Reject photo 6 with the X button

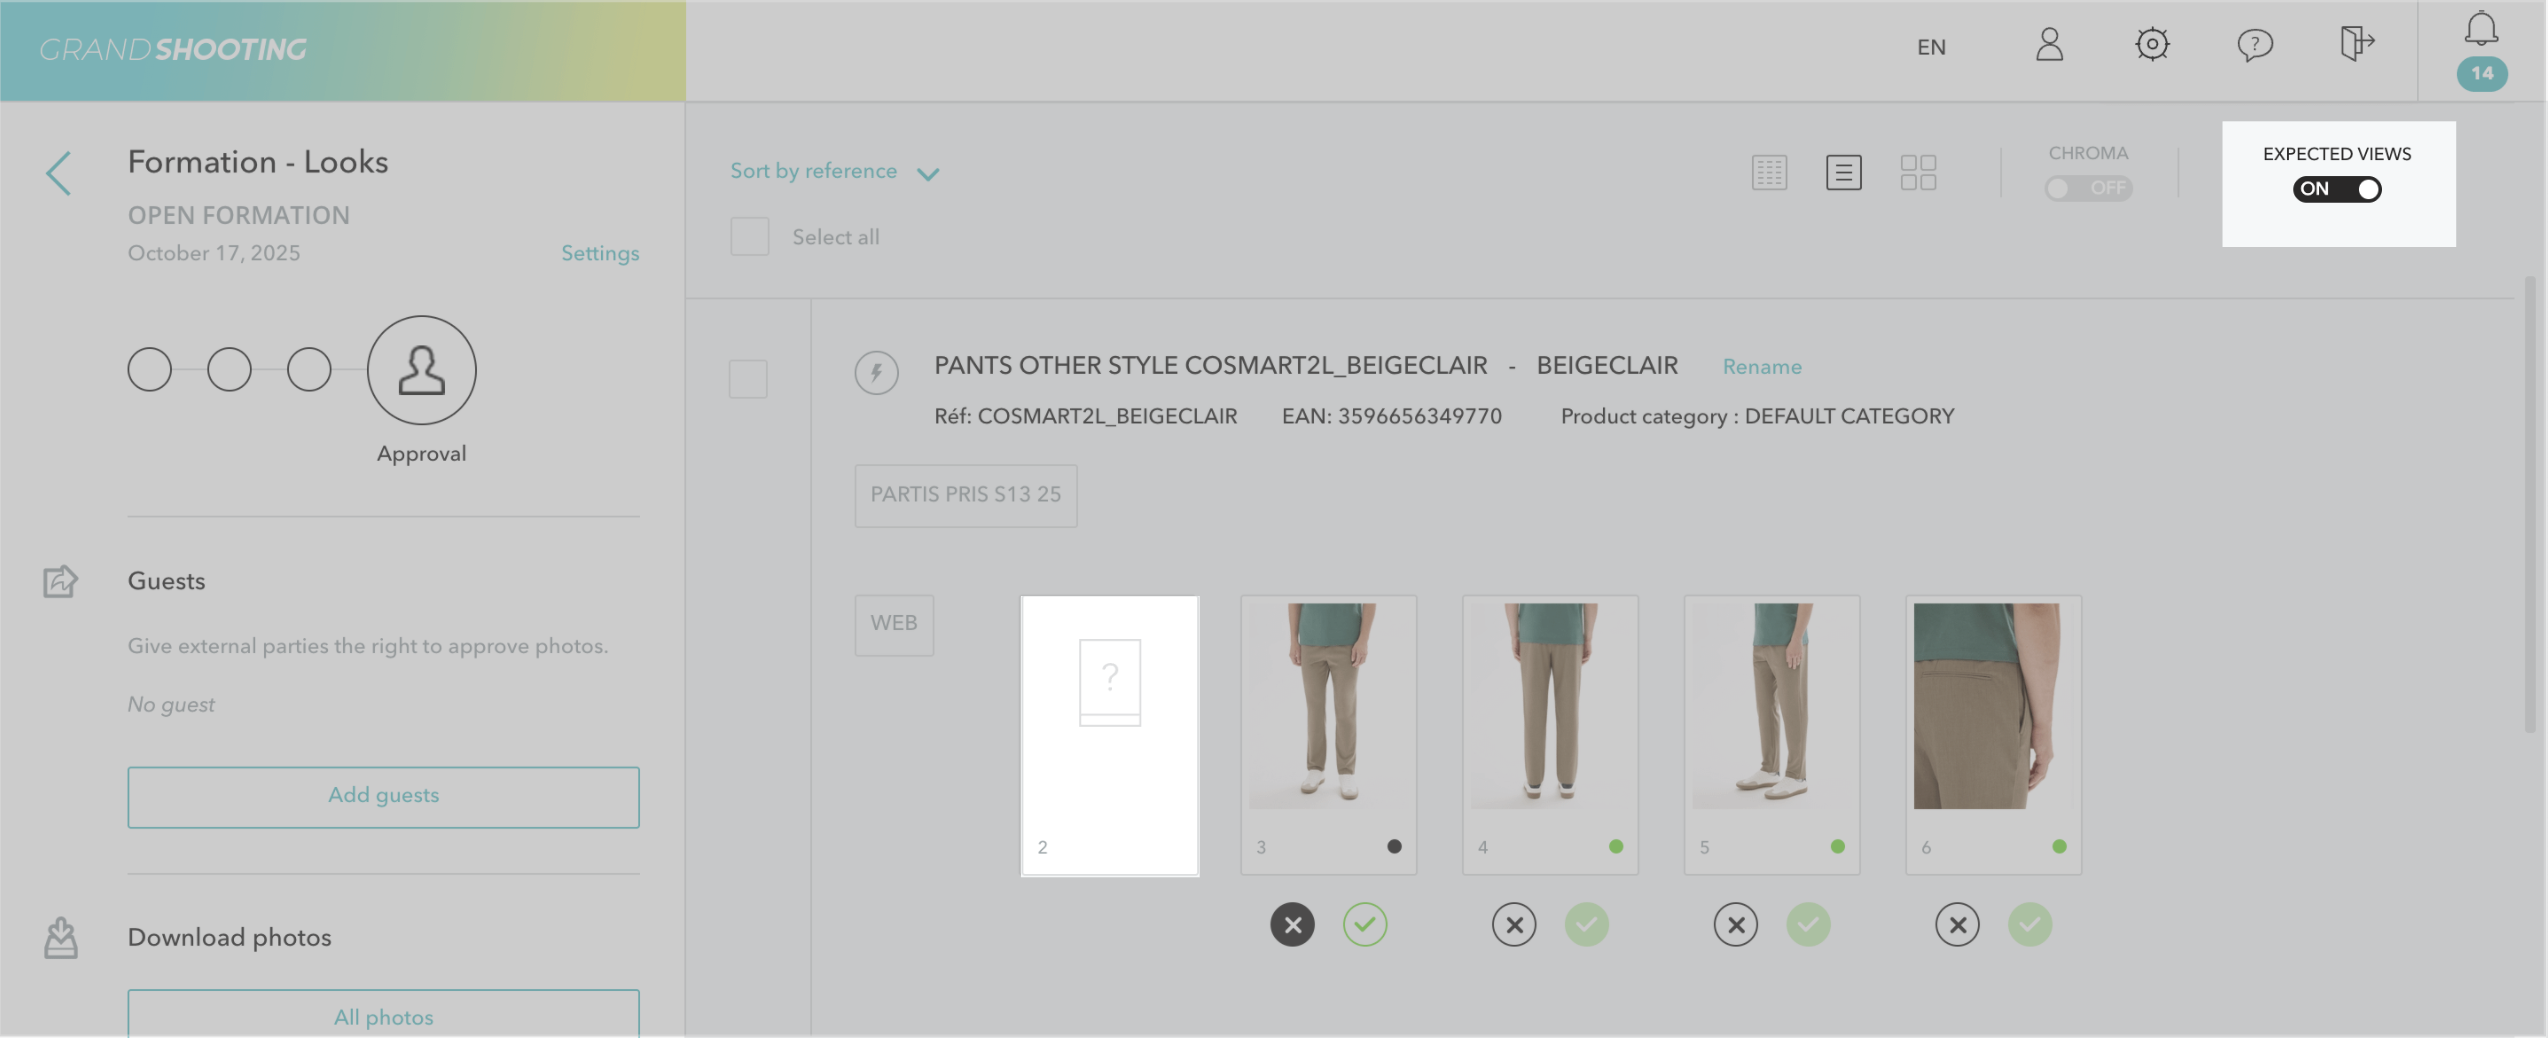1957,925
